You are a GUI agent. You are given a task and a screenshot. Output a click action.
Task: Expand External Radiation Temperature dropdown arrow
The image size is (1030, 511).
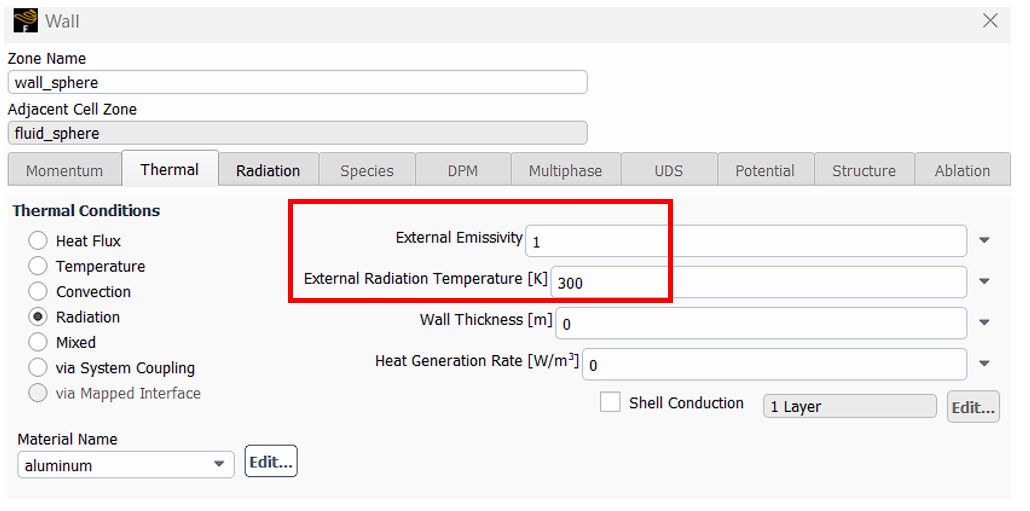click(984, 281)
